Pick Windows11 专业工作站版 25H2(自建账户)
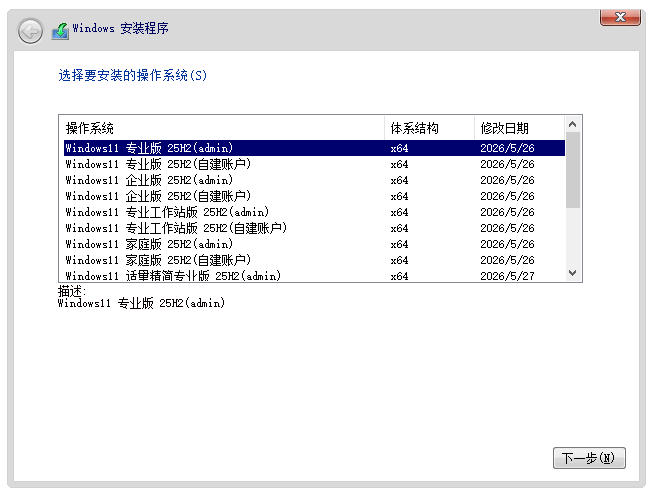This screenshot has width=657, height=498. point(314,228)
